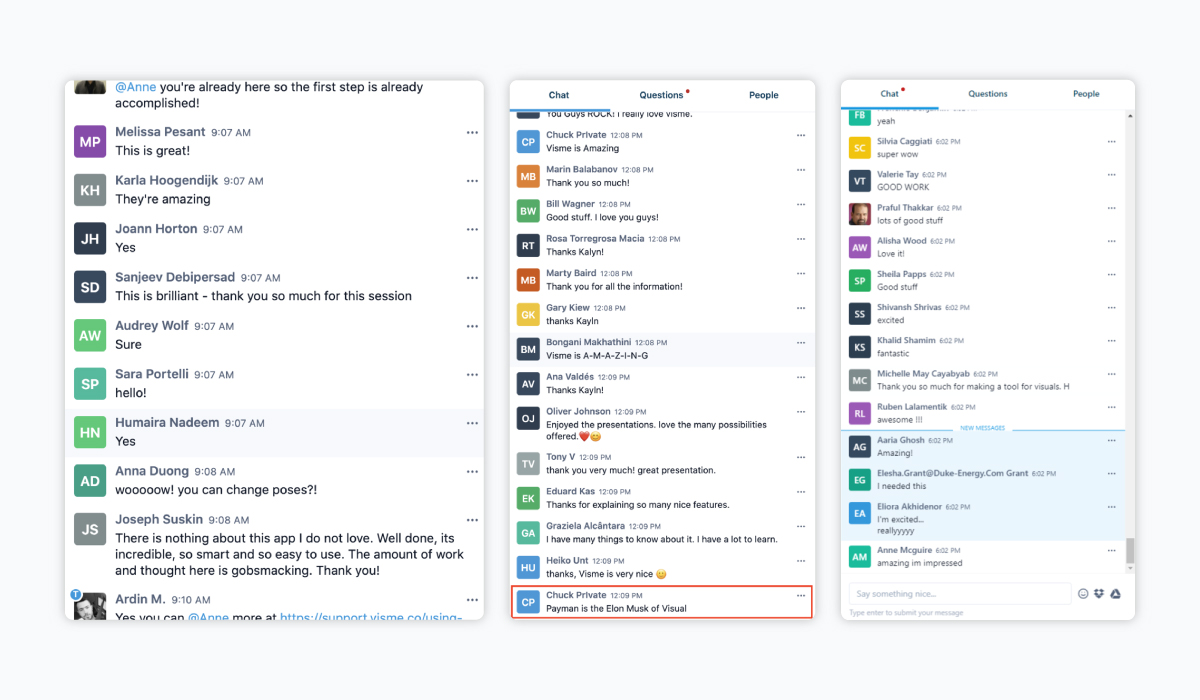Click the 'Visme is A-M-A-Z-I-N-G' message text
Viewport: 1200px width, 700px height.
[x=597, y=355]
